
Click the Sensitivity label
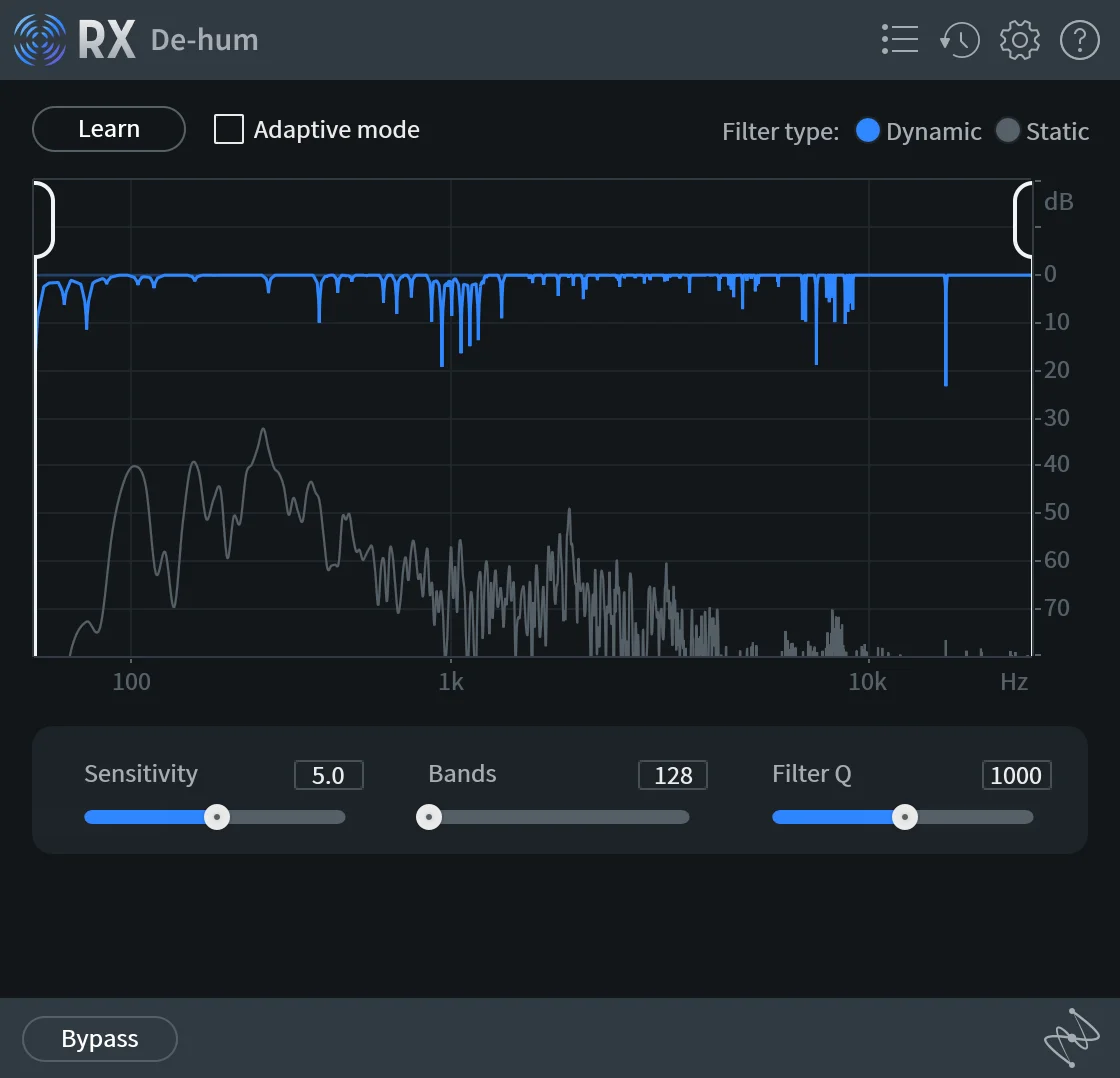pyautogui.click(x=141, y=774)
